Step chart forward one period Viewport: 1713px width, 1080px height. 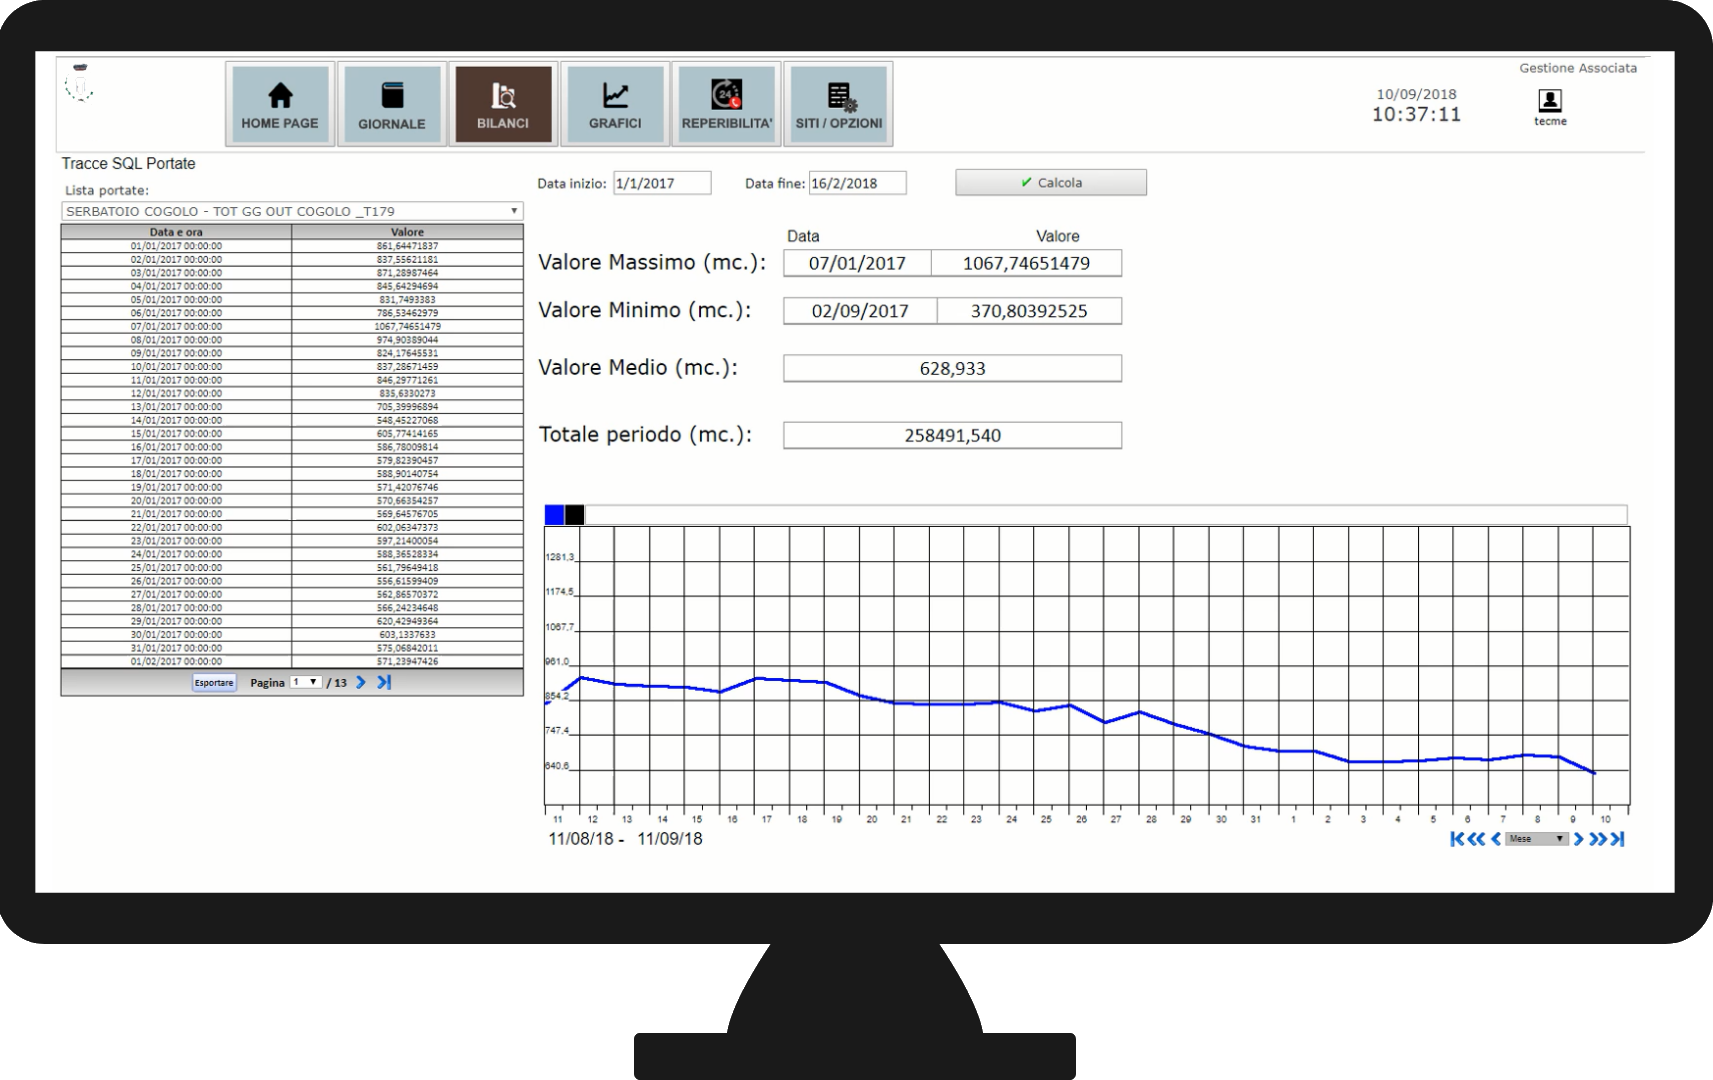click(1579, 839)
